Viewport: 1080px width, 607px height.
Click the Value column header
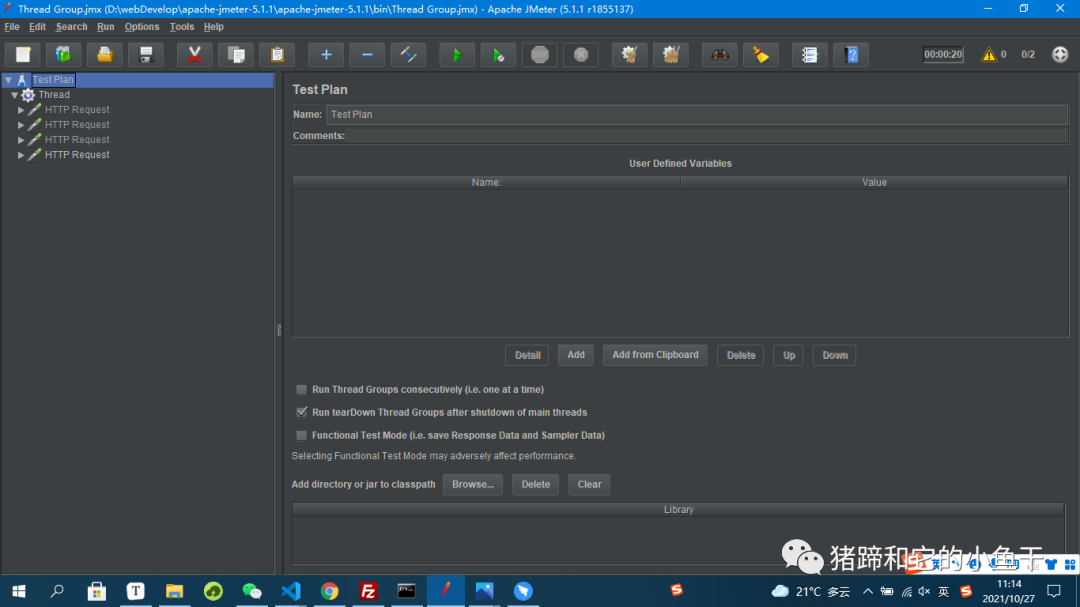[x=874, y=183]
